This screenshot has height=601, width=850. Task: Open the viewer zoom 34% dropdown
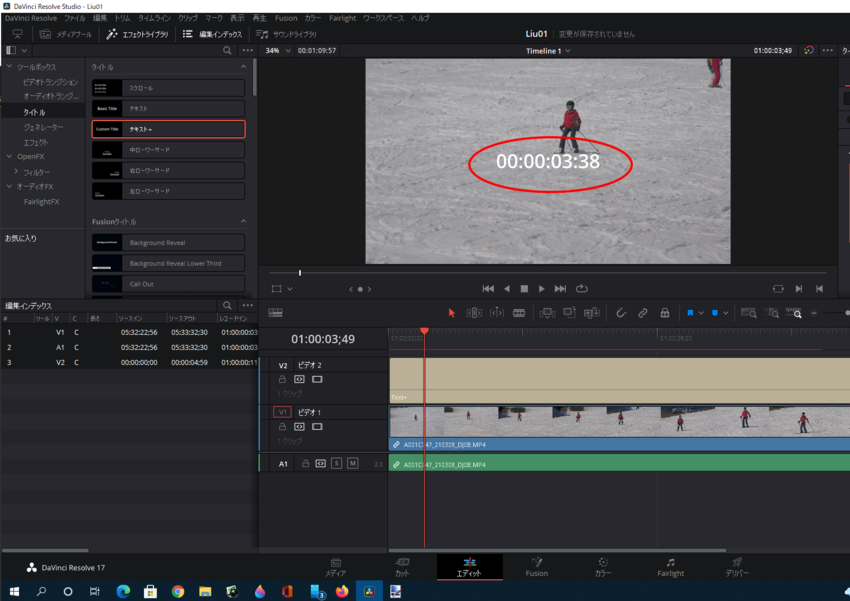[278, 50]
